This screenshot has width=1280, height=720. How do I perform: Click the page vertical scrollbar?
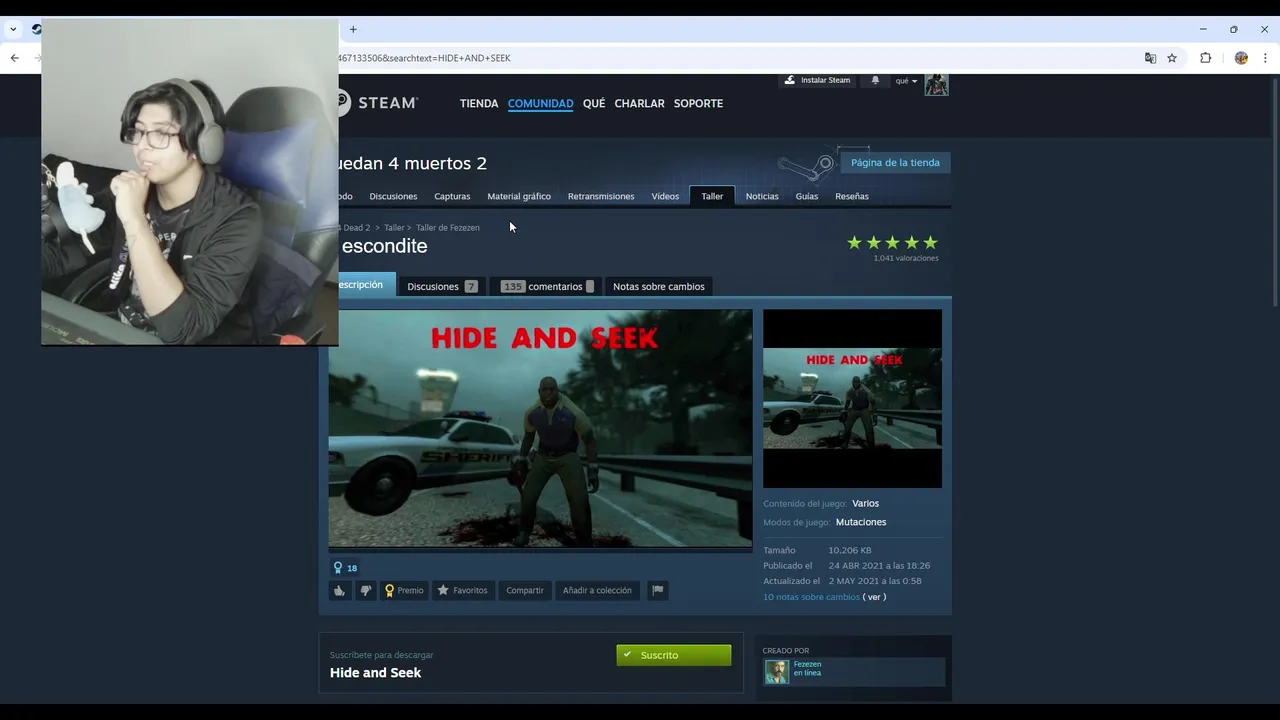pyautogui.click(x=1275, y=190)
